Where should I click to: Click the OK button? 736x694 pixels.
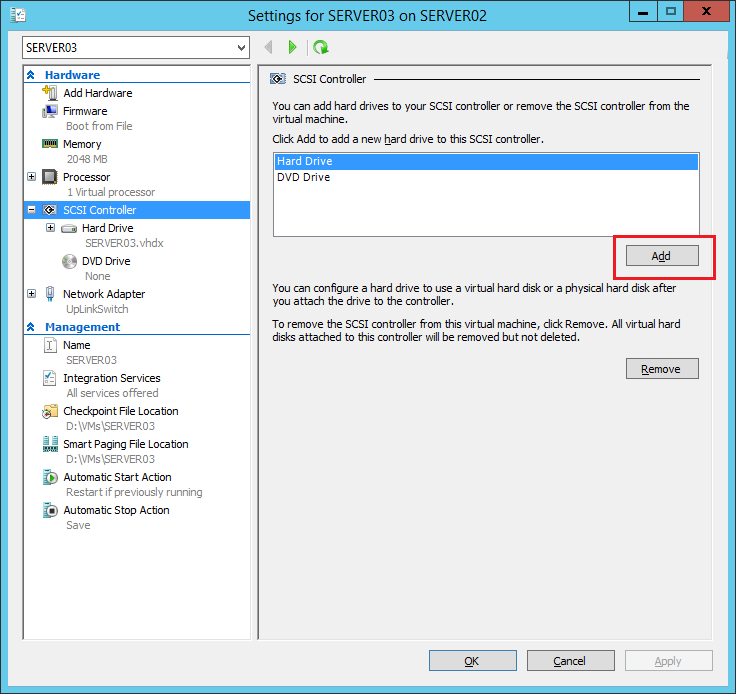[x=473, y=661]
